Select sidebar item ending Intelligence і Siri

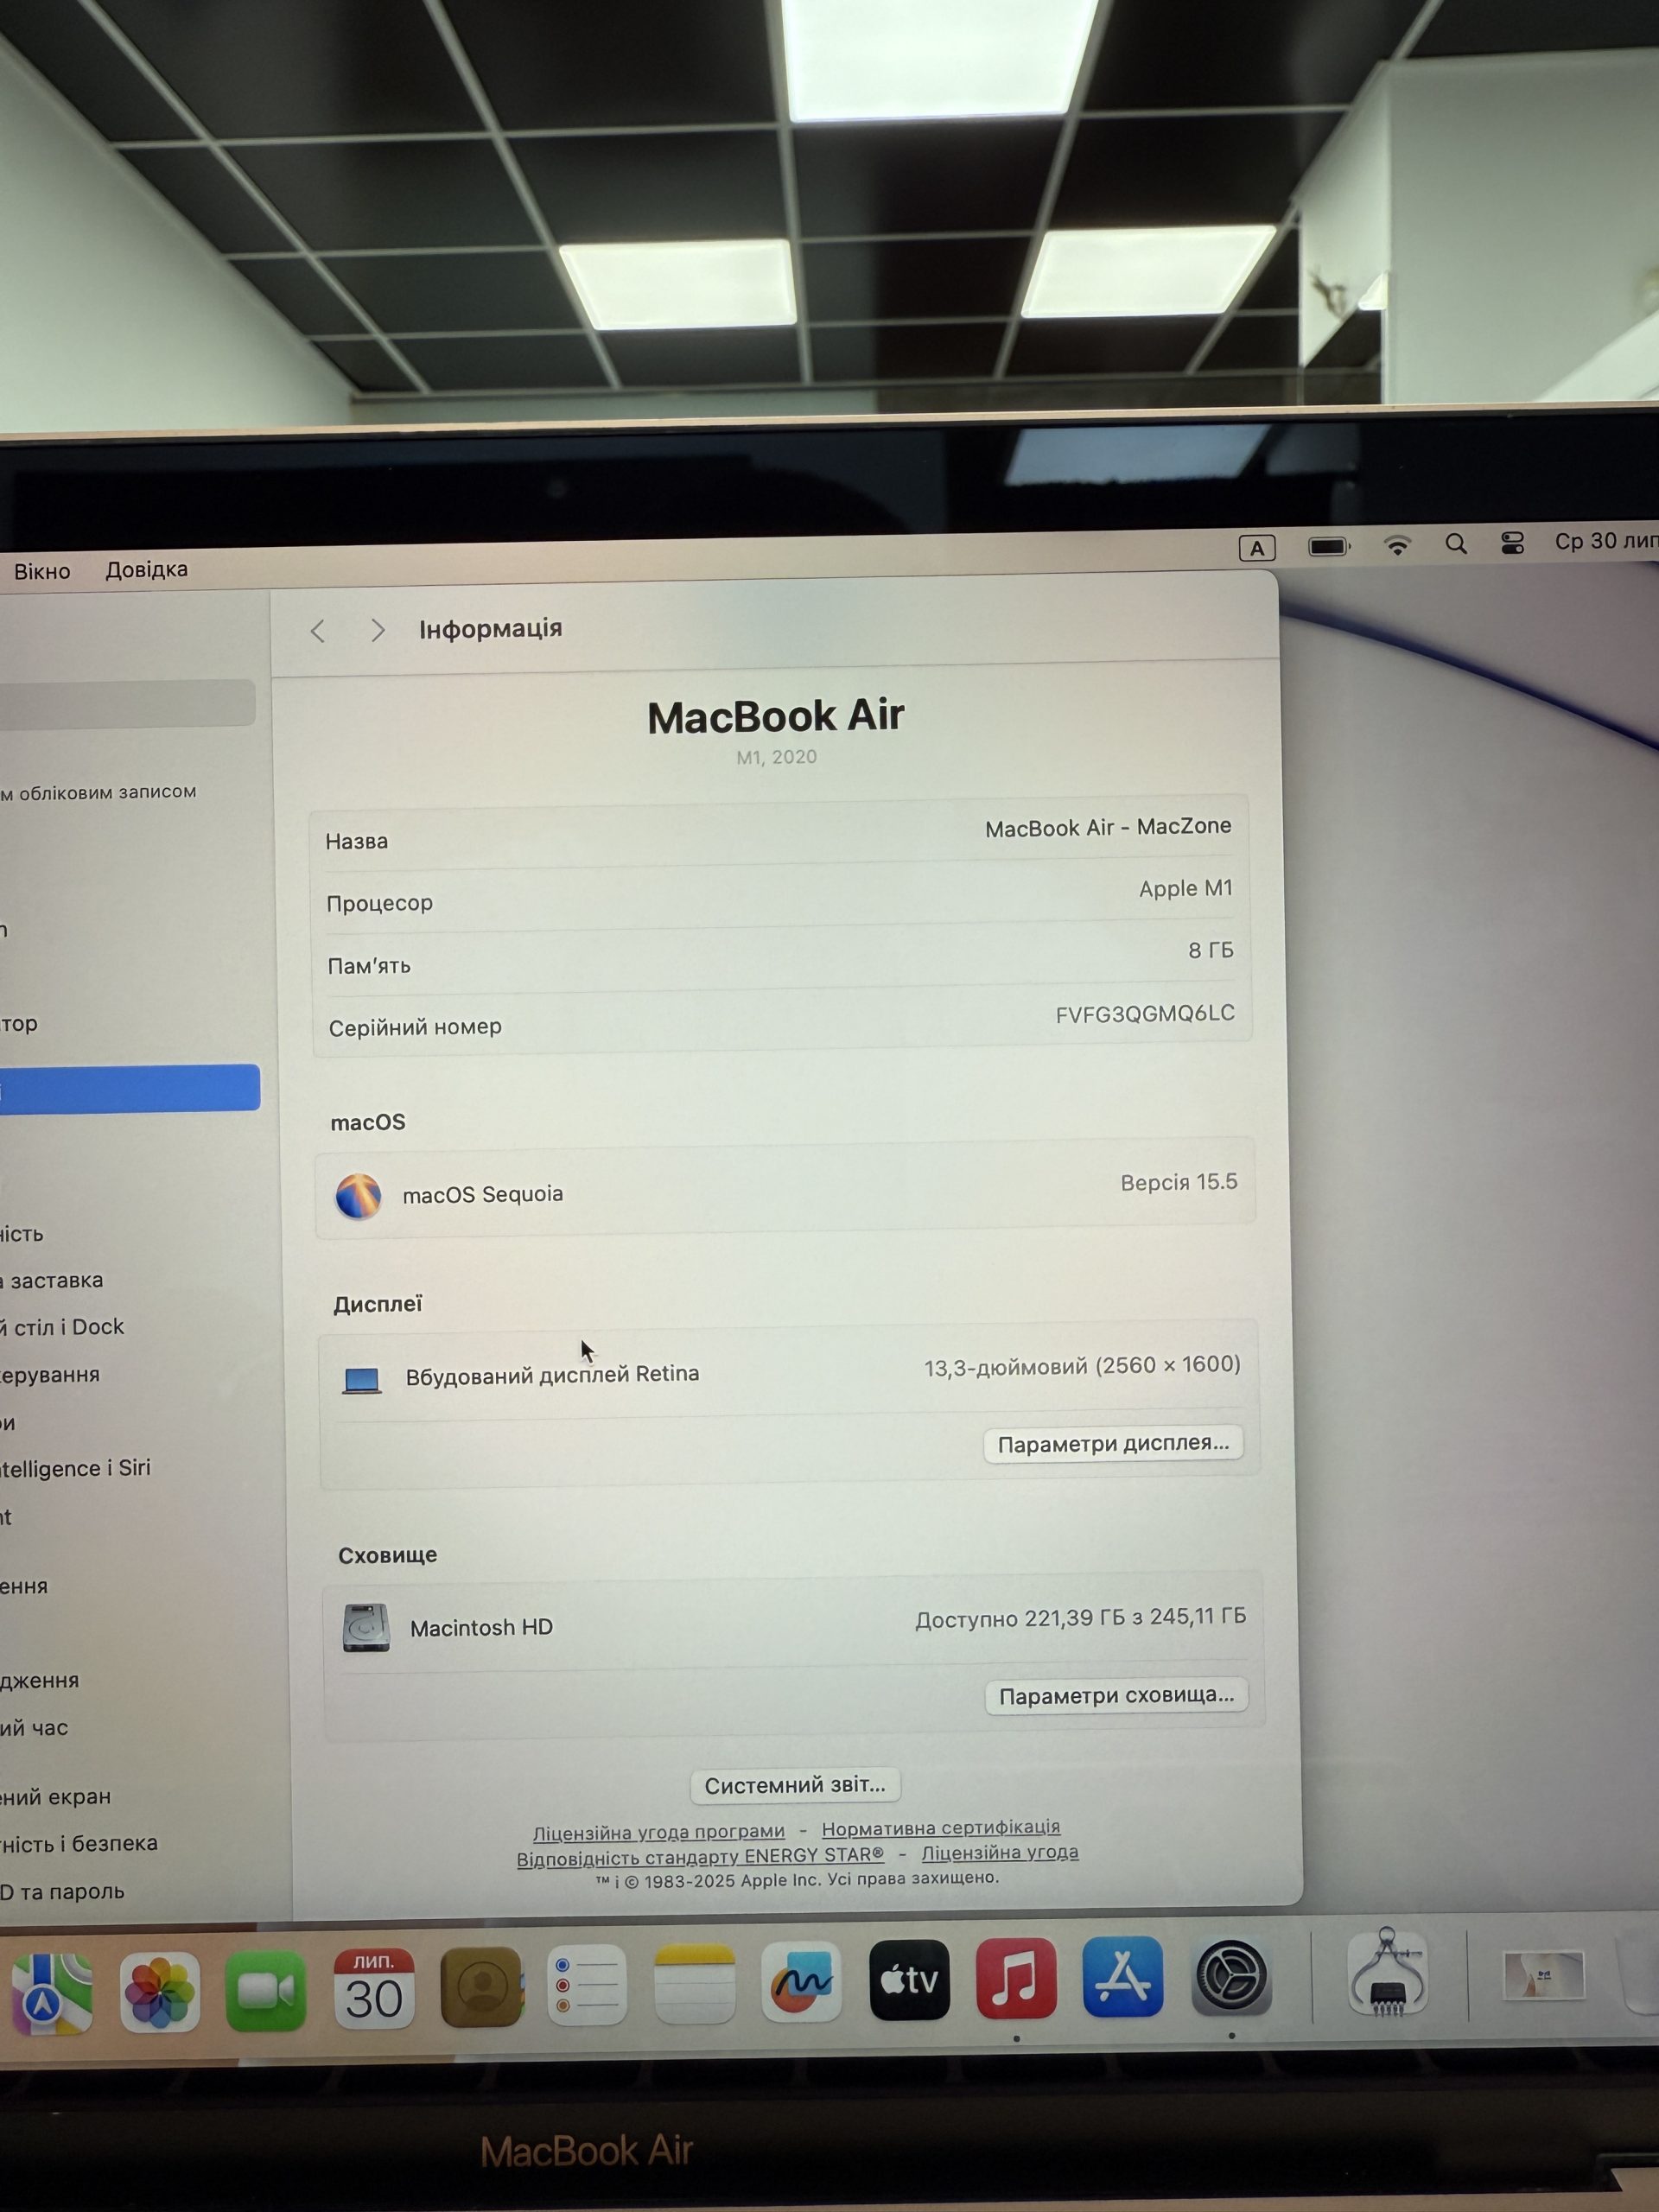75,1468
